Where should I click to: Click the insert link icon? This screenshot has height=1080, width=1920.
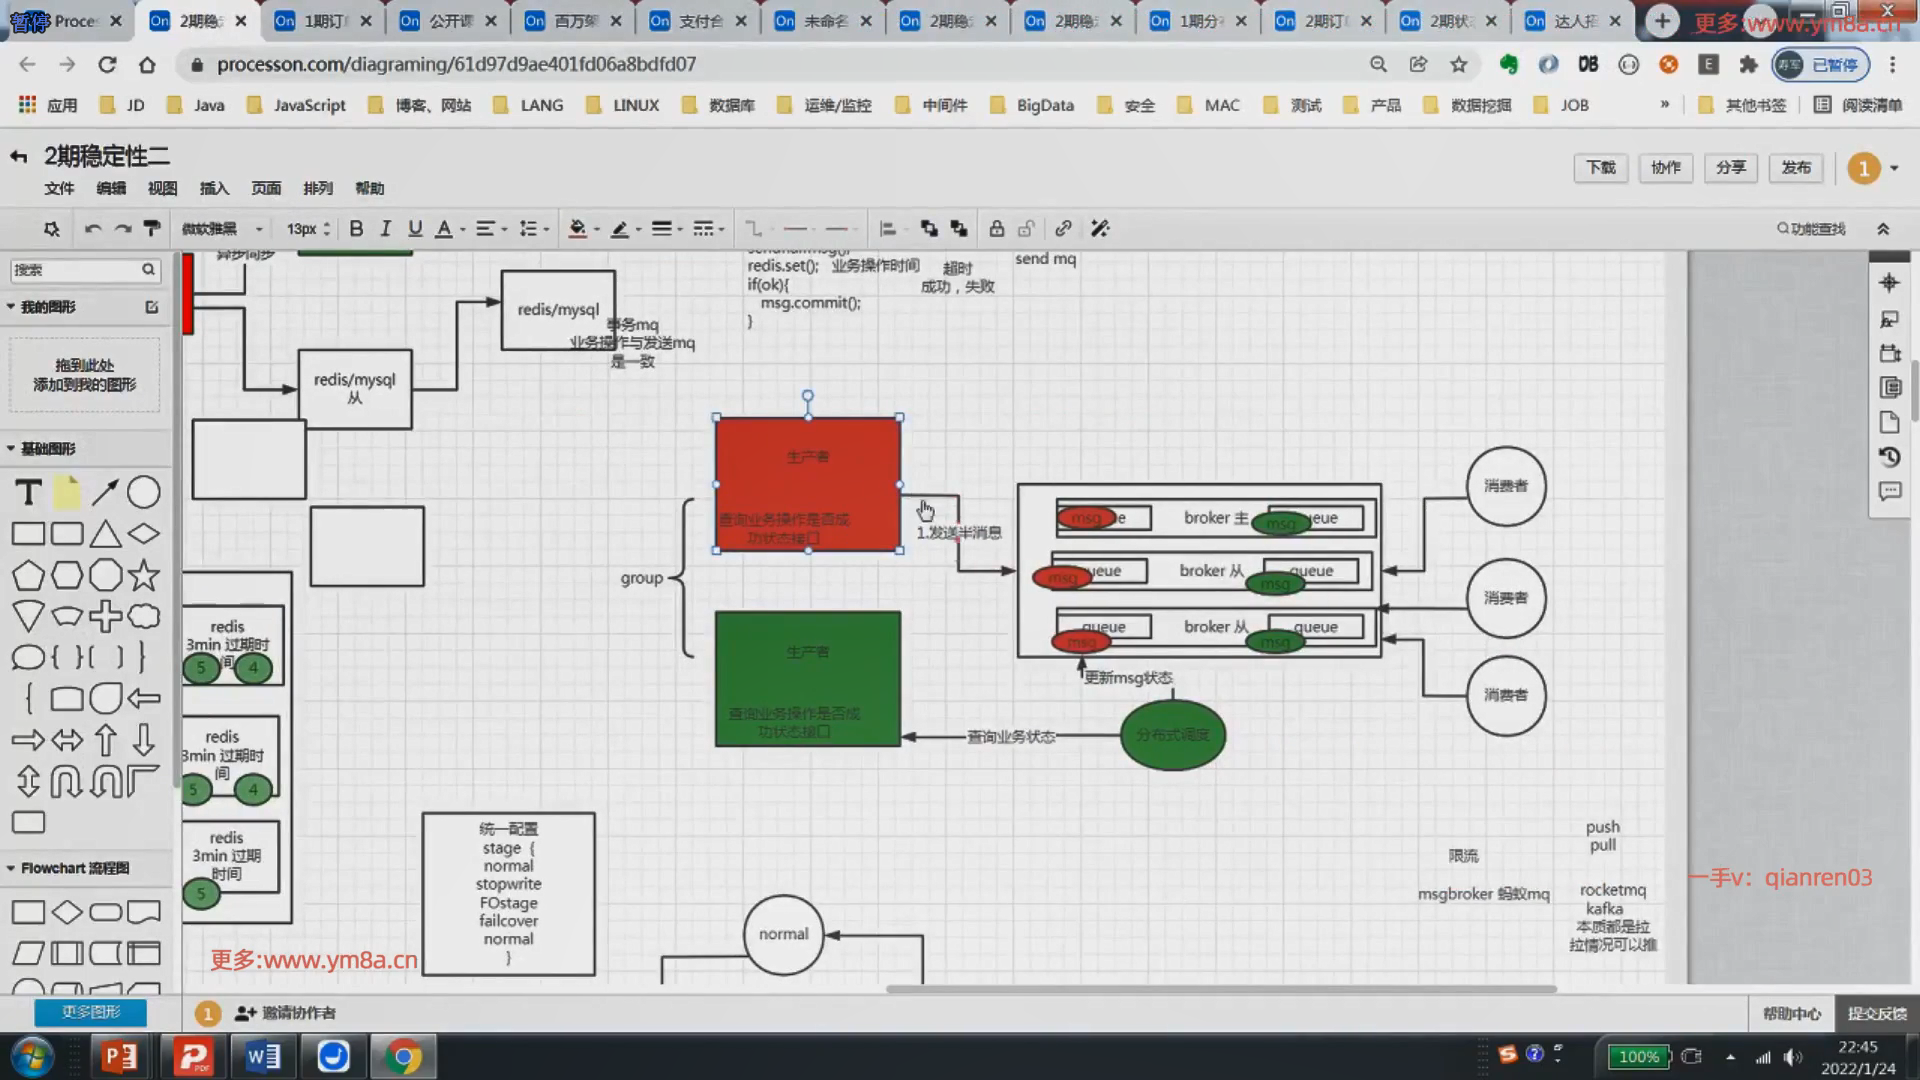point(1063,229)
